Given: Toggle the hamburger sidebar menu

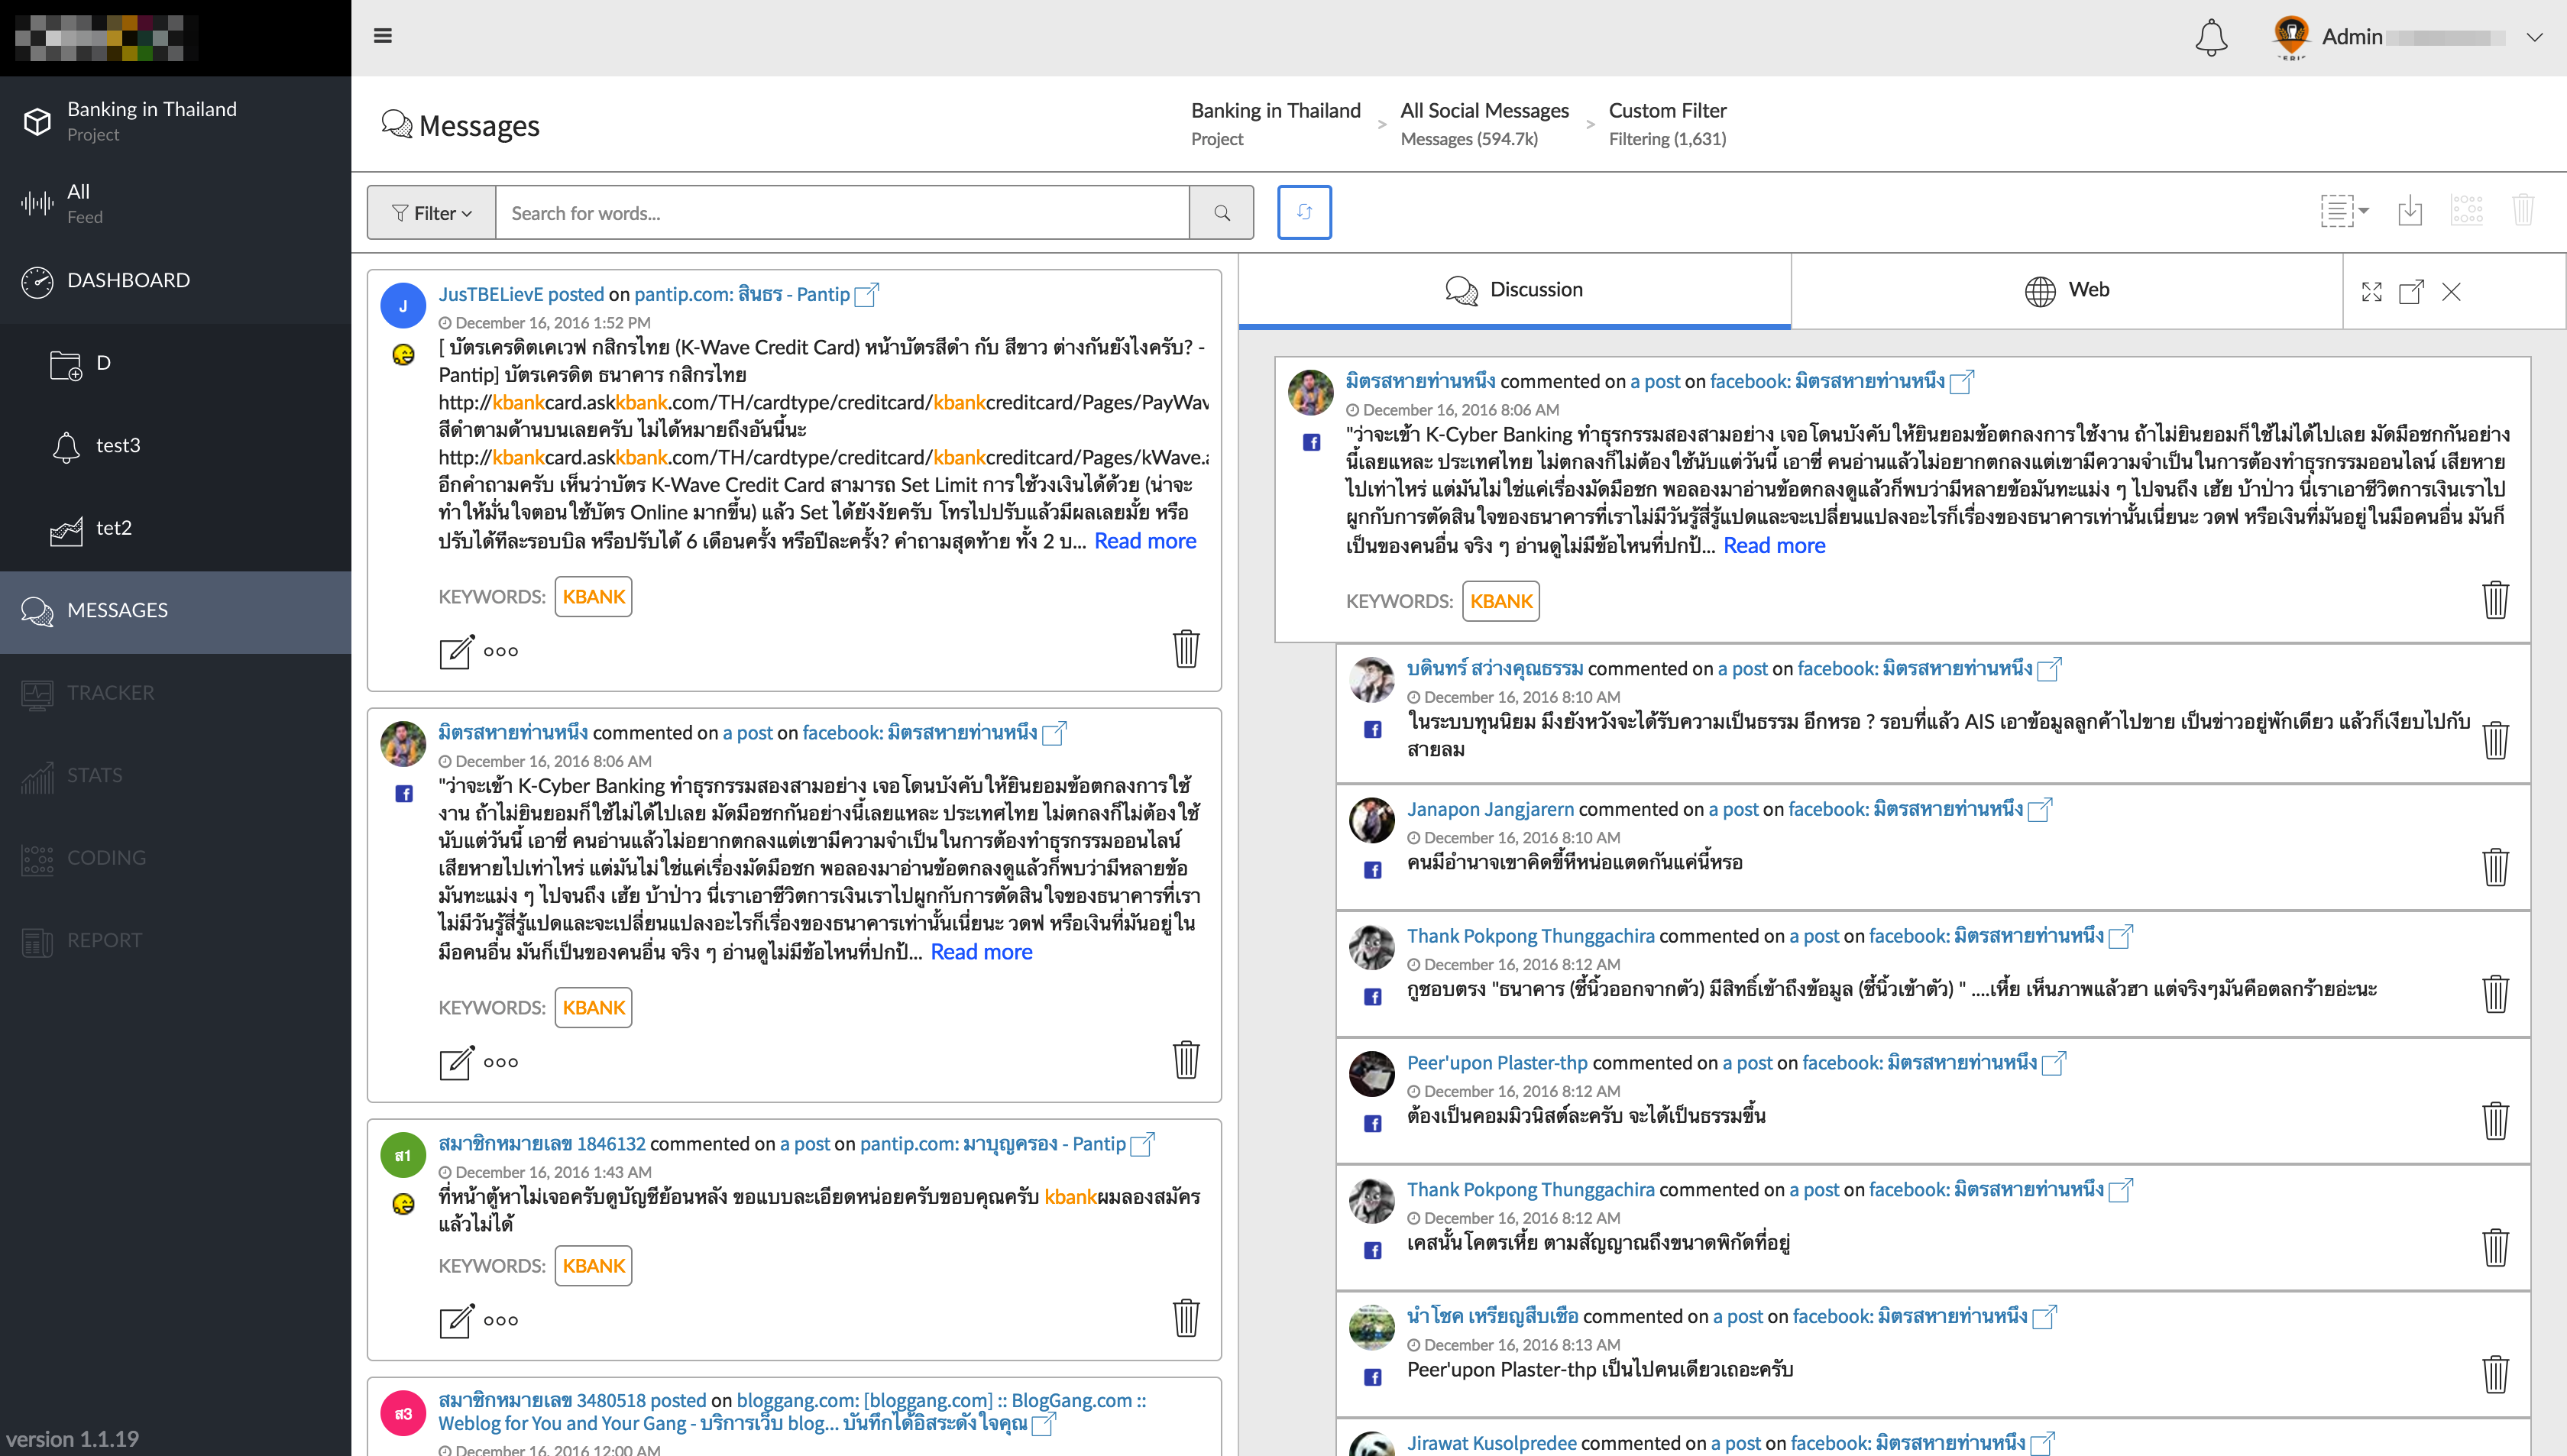Looking at the screenshot, I should (x=382, y=36).
